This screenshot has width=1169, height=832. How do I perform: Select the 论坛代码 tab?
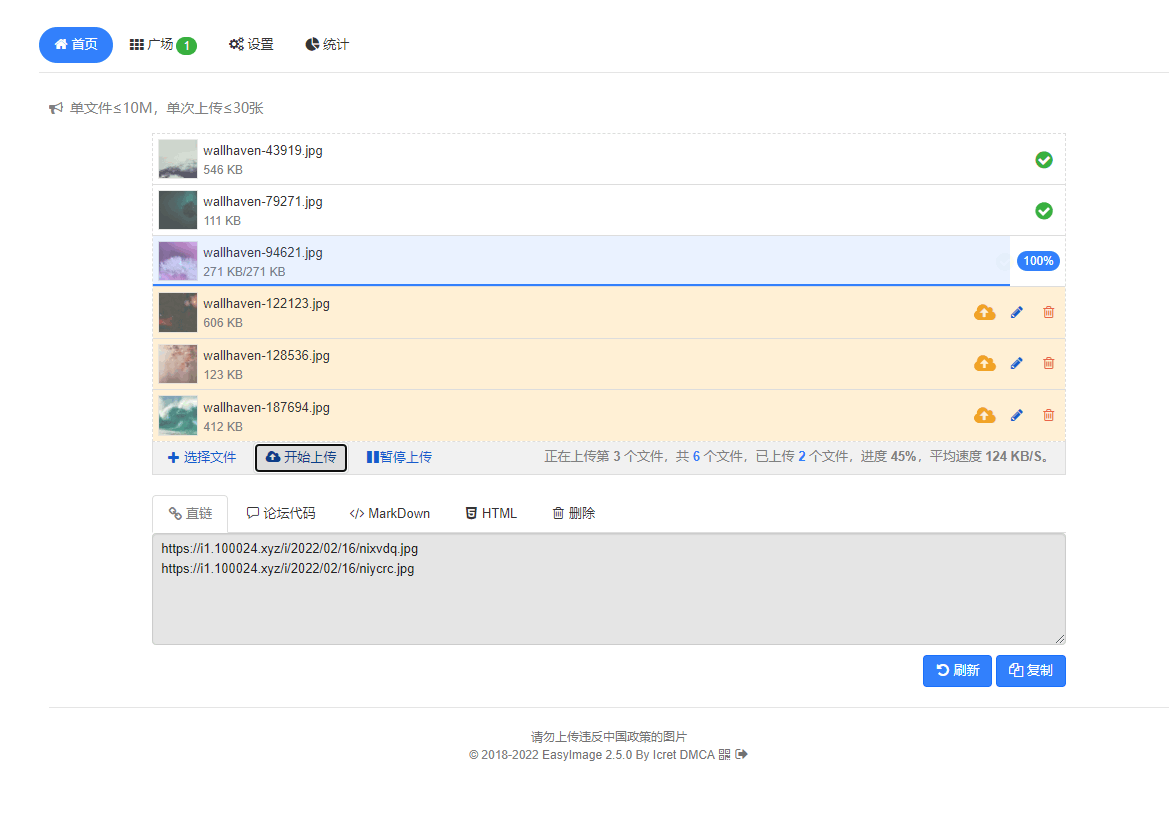point(280,513)
